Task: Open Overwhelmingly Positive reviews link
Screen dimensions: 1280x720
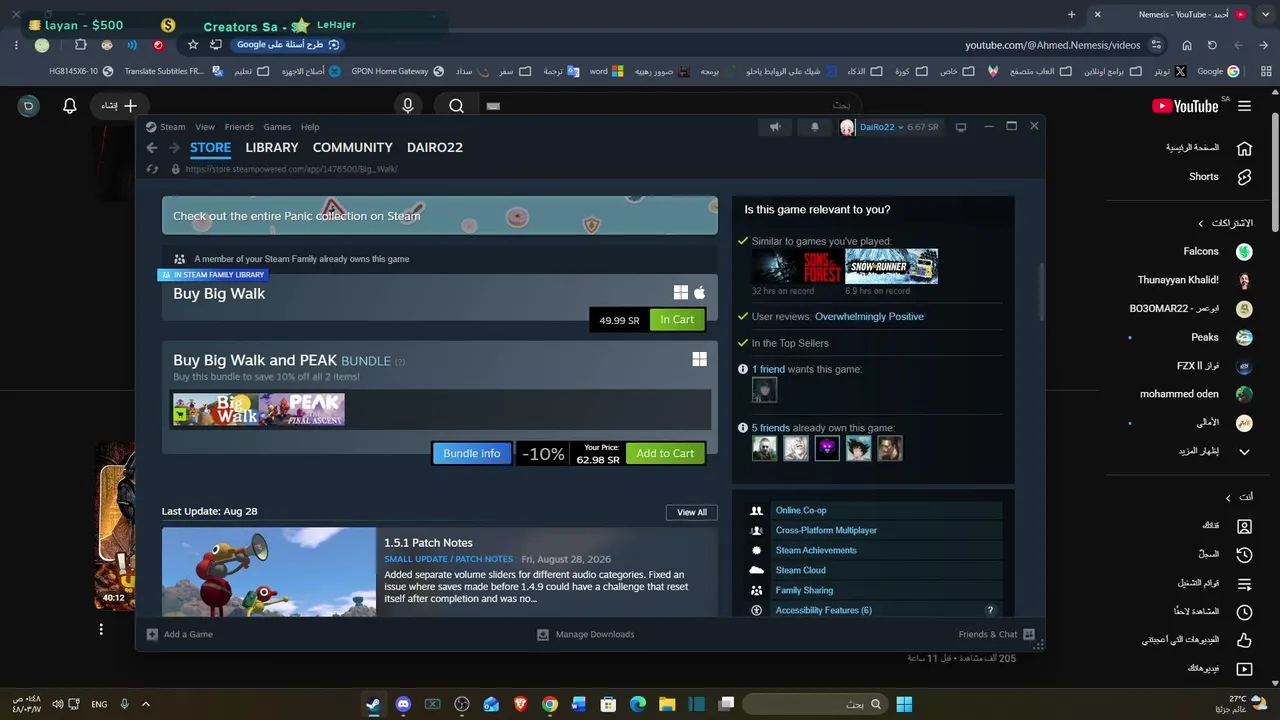Action: pos(869,317)
